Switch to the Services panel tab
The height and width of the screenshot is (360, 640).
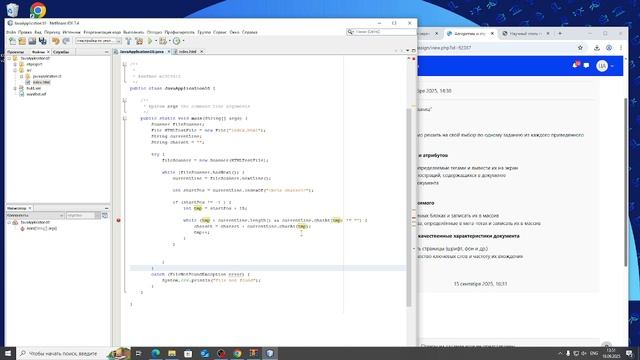tap(61, 52)
